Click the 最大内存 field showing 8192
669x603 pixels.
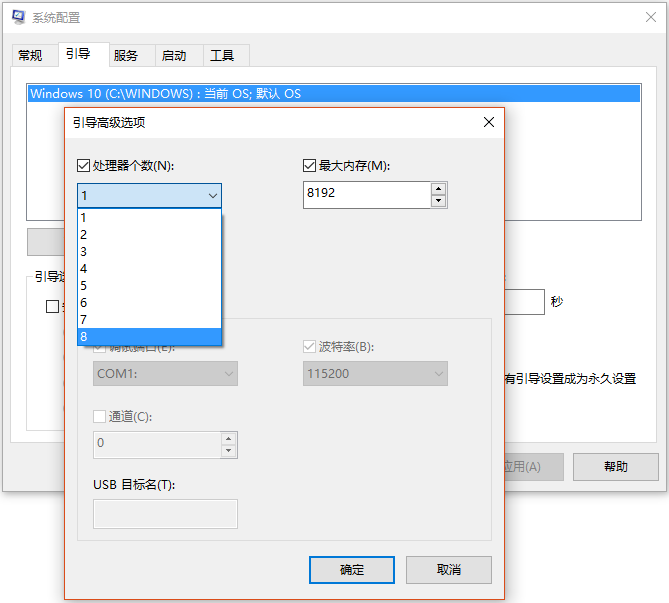click(366, 195)
